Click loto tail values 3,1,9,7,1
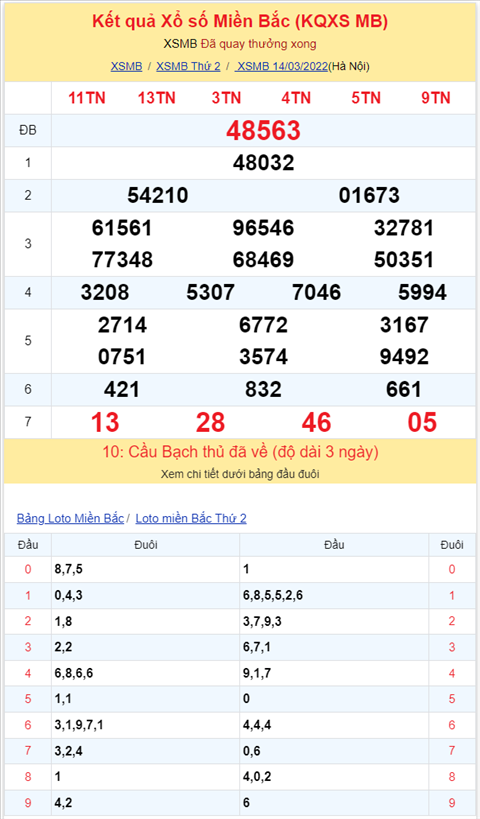480x819 pixels. 79,725
